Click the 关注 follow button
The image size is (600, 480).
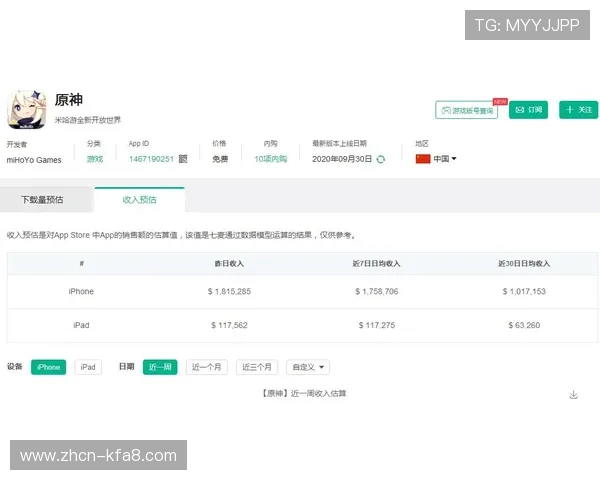(x=578, y=110)
